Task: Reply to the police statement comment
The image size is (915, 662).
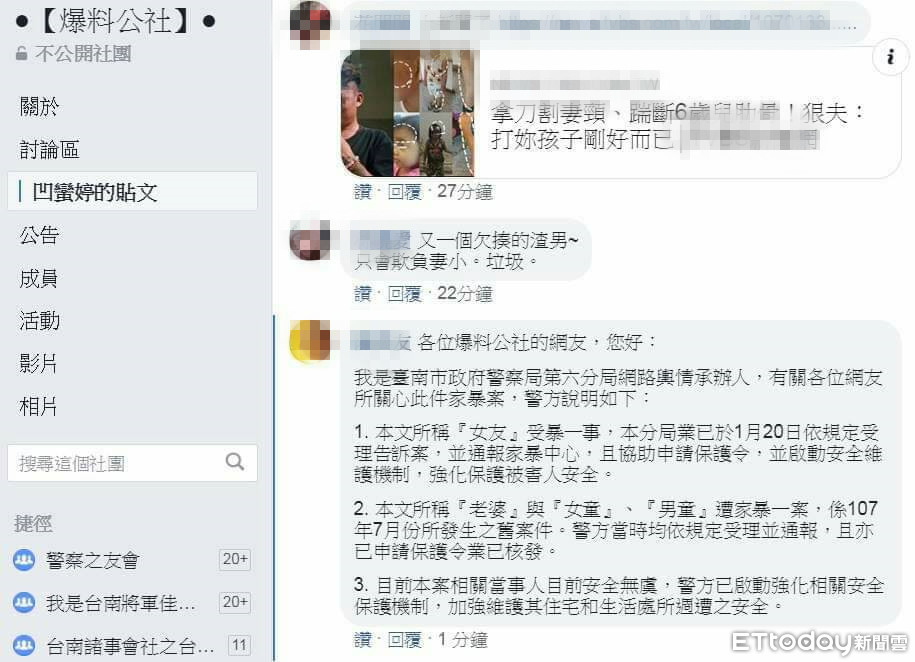Action: point(404,640)
